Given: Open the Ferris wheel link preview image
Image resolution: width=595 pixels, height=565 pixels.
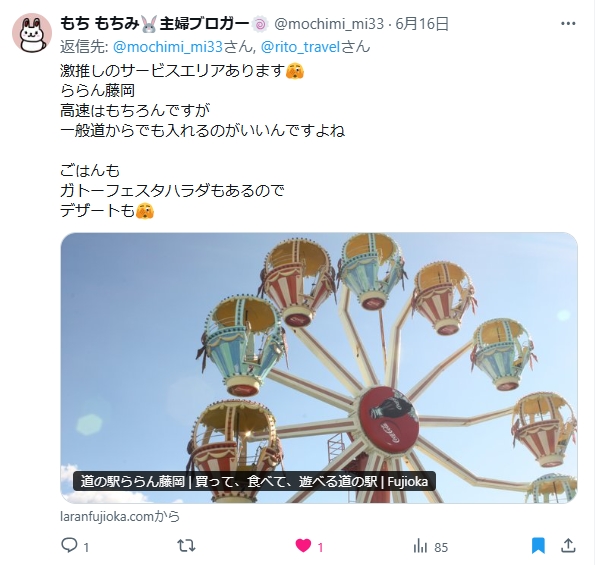Looking at the screenshot, I should coord(319,368).
